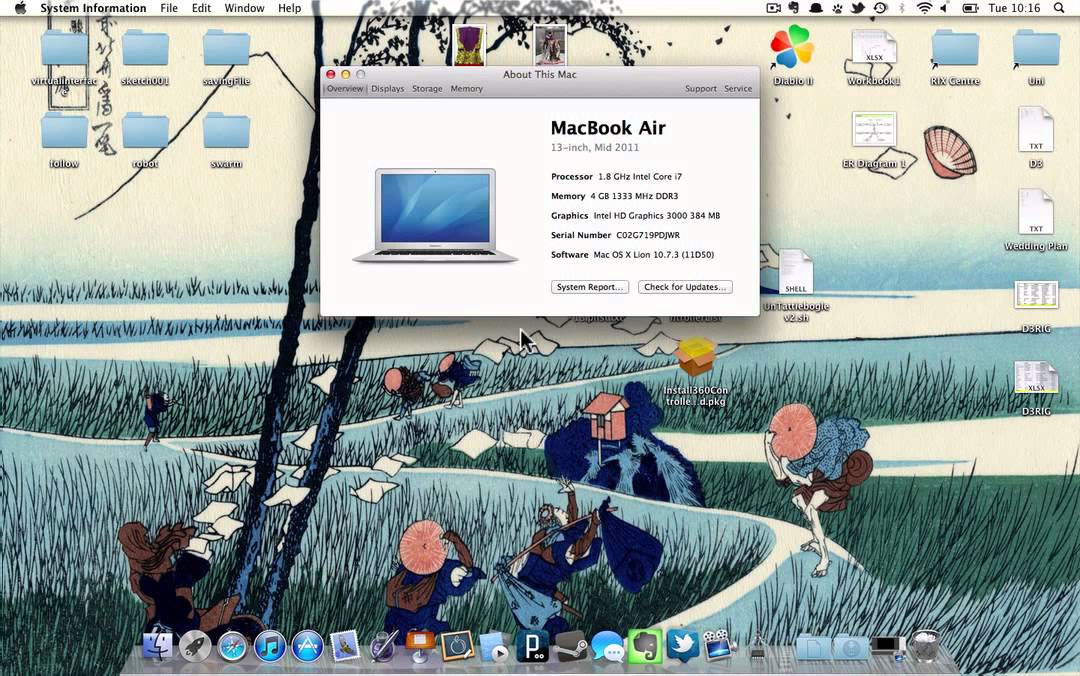Open the Service section link
The width and height of the screenshot is (1080, 676).
(738, 89)
